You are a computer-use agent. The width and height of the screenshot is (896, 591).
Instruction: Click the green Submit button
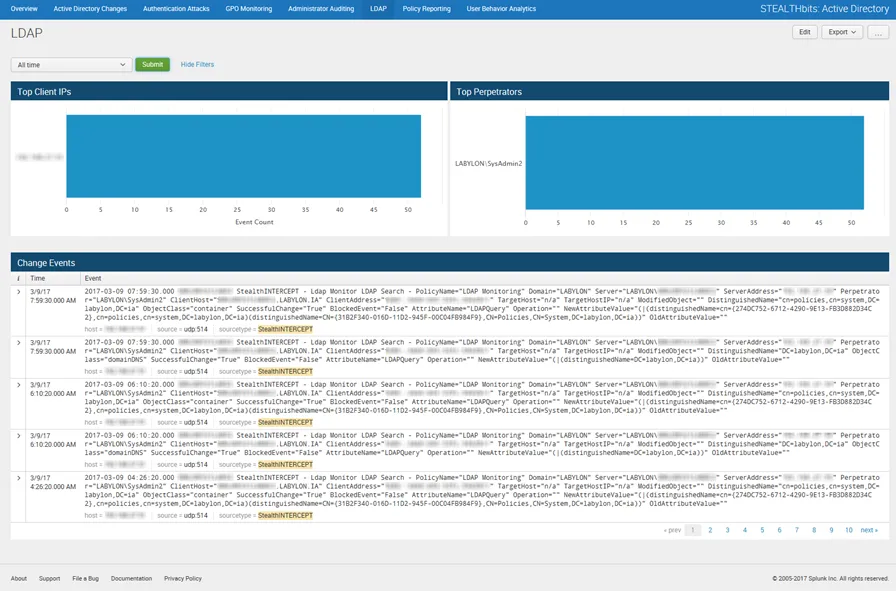[153, 65]
